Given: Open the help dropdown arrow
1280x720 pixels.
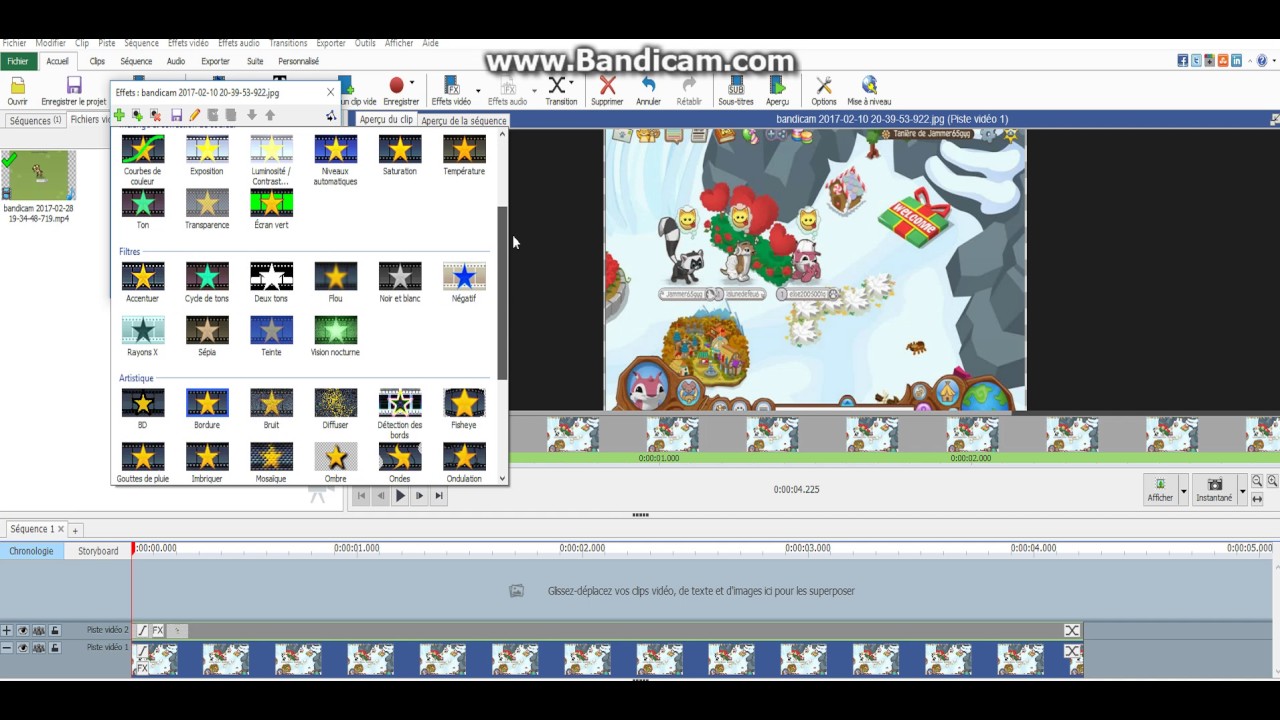Looking at the screenshot, I should coord(1272,61).
